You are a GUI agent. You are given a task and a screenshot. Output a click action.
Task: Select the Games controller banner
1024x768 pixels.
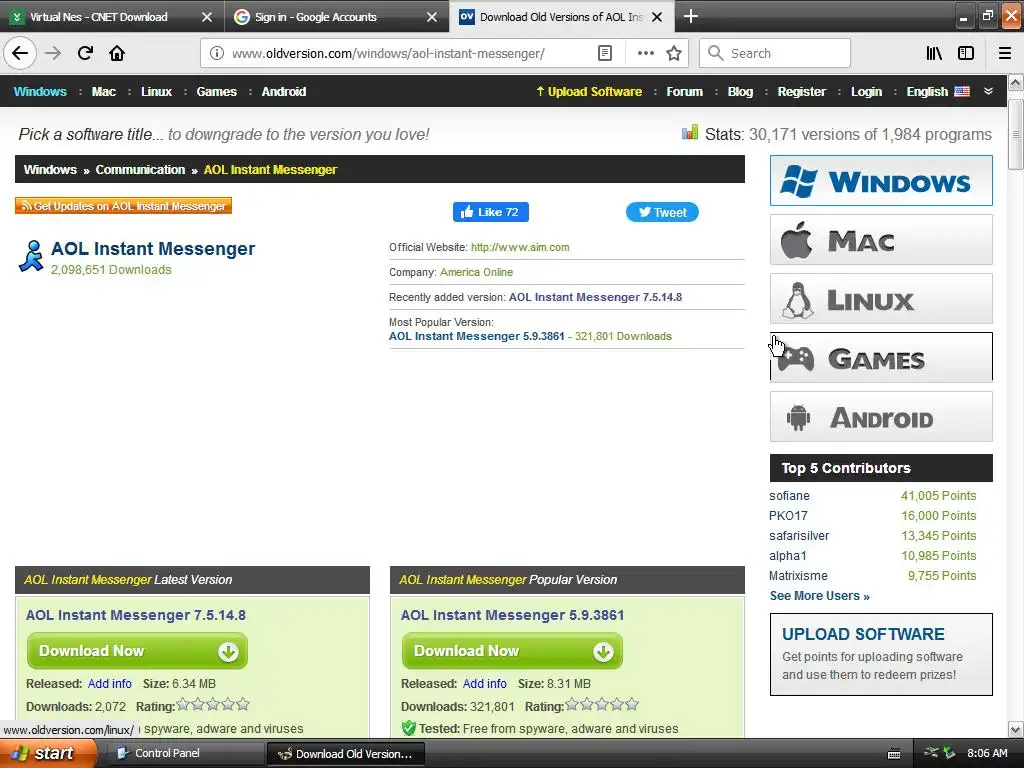pos(881,357)
